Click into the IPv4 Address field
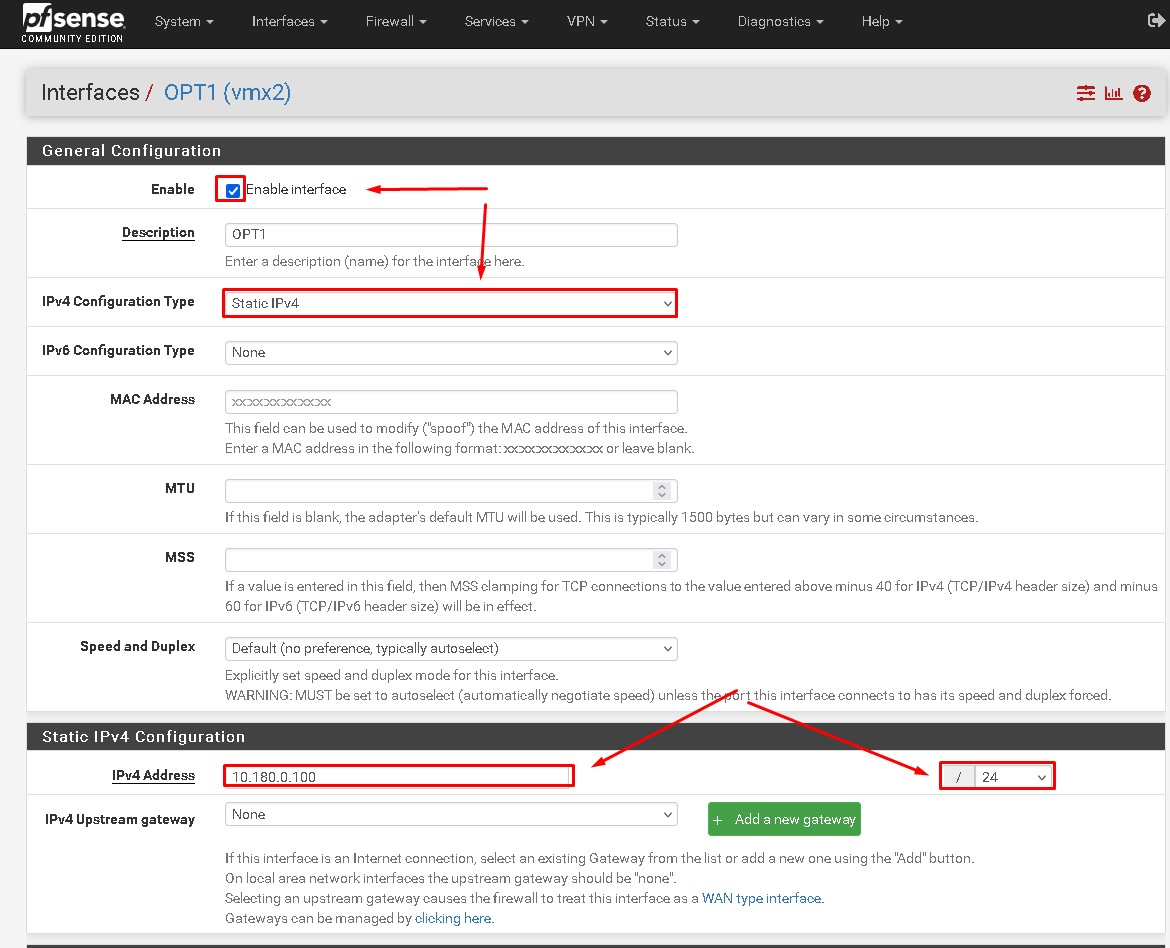Viewport: 1170px width, 948px height. pyautogui.click(x=398, y=777)
